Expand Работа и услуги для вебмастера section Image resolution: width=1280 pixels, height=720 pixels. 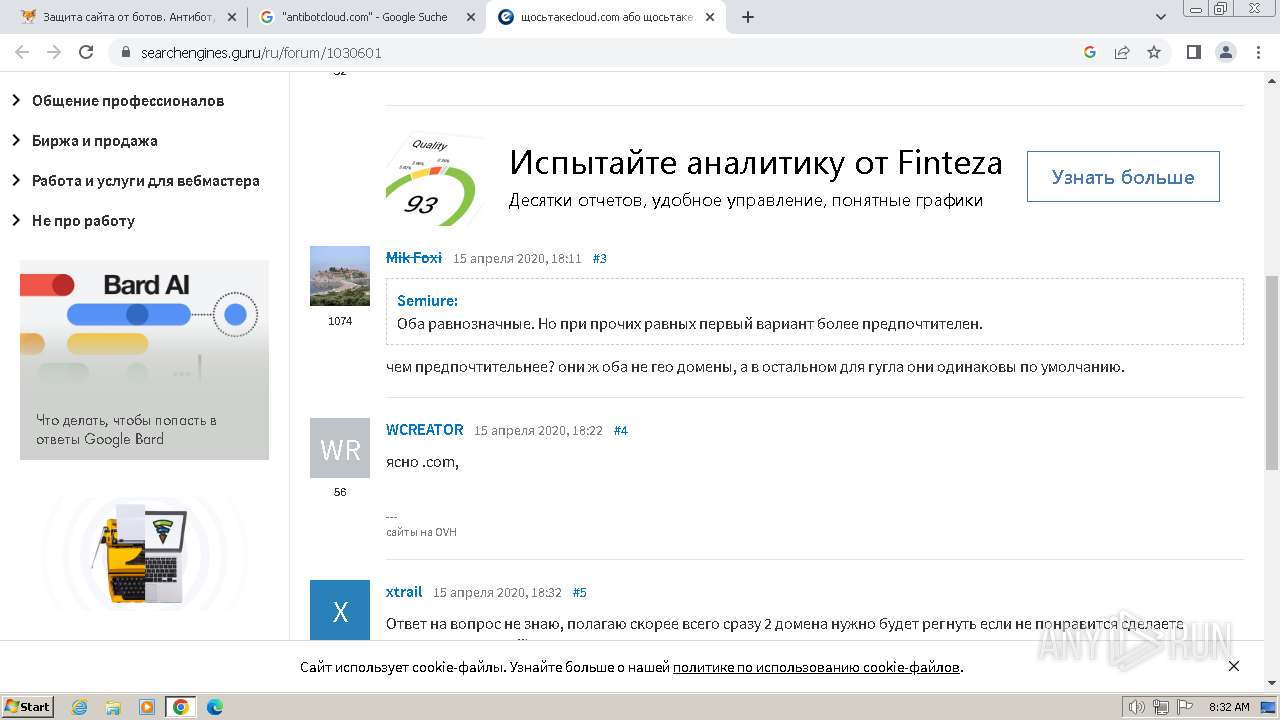136,181
